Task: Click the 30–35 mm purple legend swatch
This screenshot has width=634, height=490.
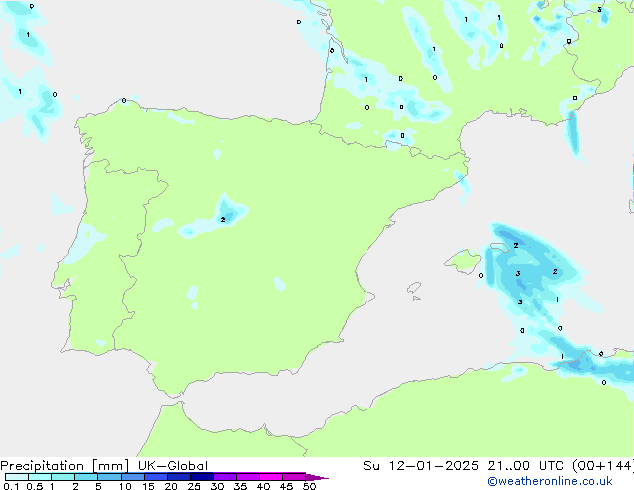Action: pos(225,477)
